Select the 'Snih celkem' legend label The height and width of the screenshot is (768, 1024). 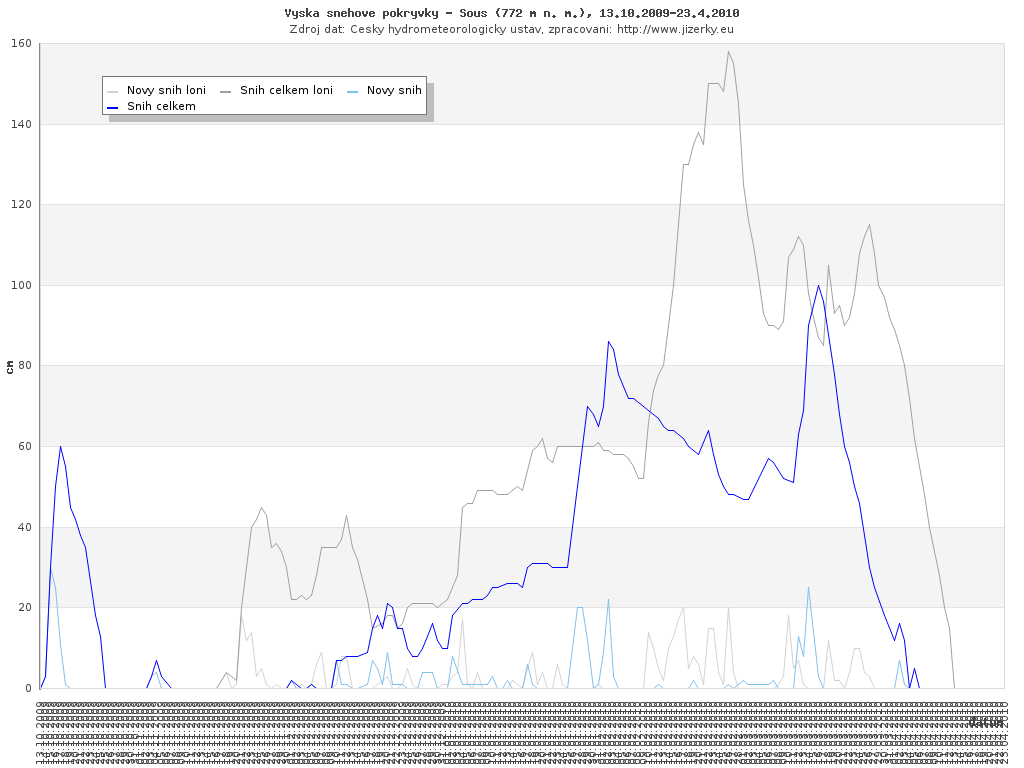161,106
